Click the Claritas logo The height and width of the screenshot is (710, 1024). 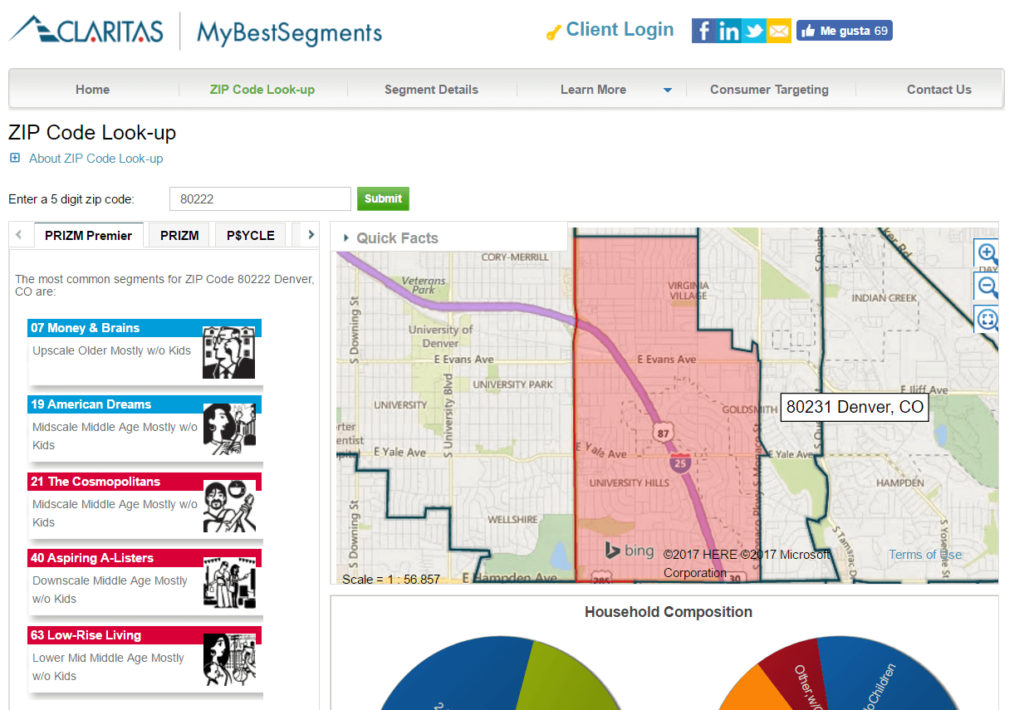(x=86, y=30)
